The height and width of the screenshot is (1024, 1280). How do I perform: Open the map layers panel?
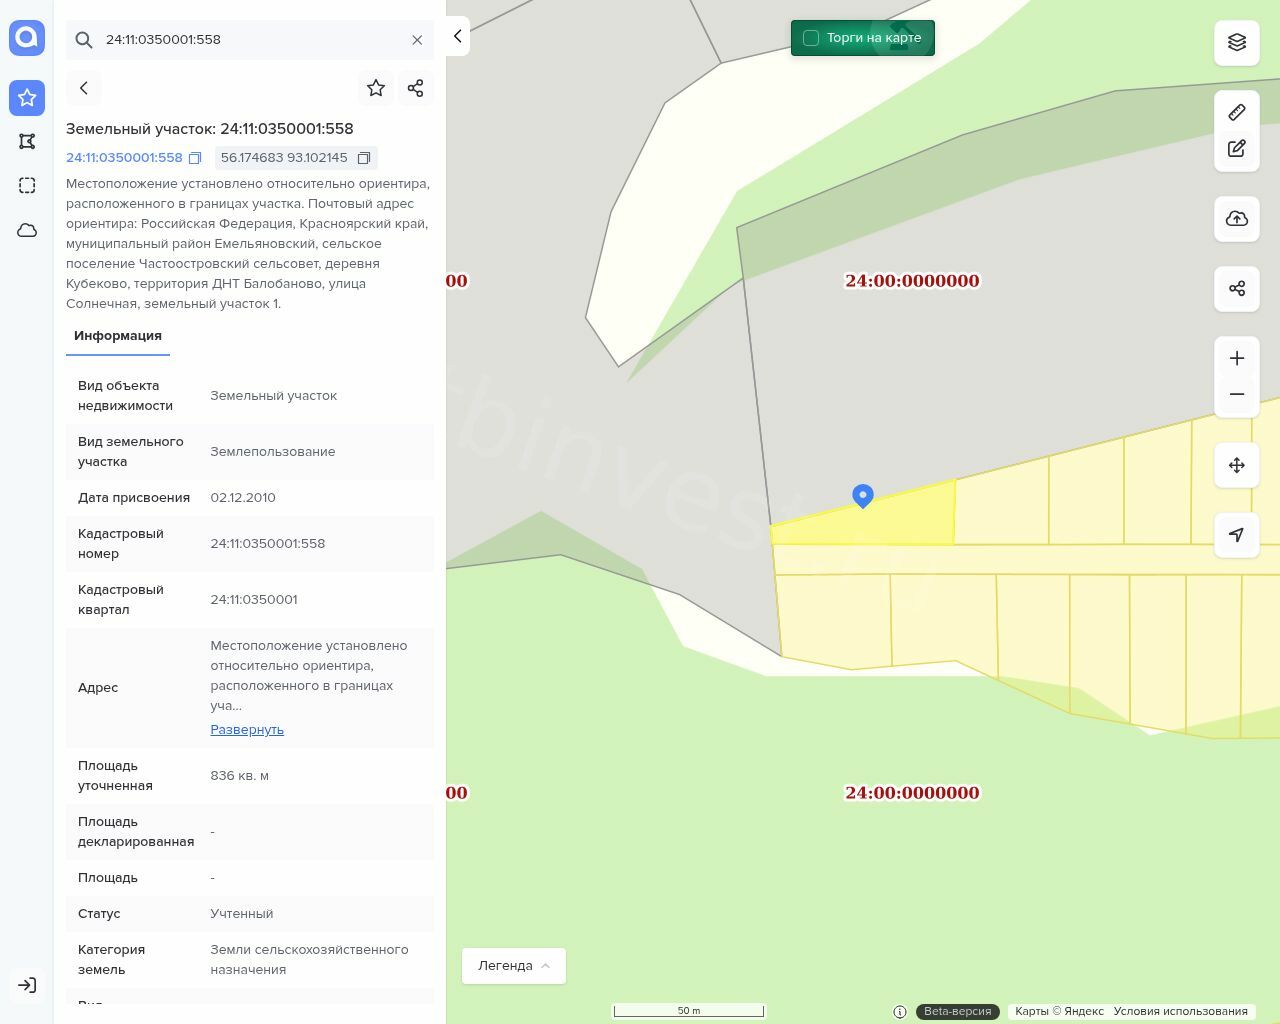[x=1237, y=42]
